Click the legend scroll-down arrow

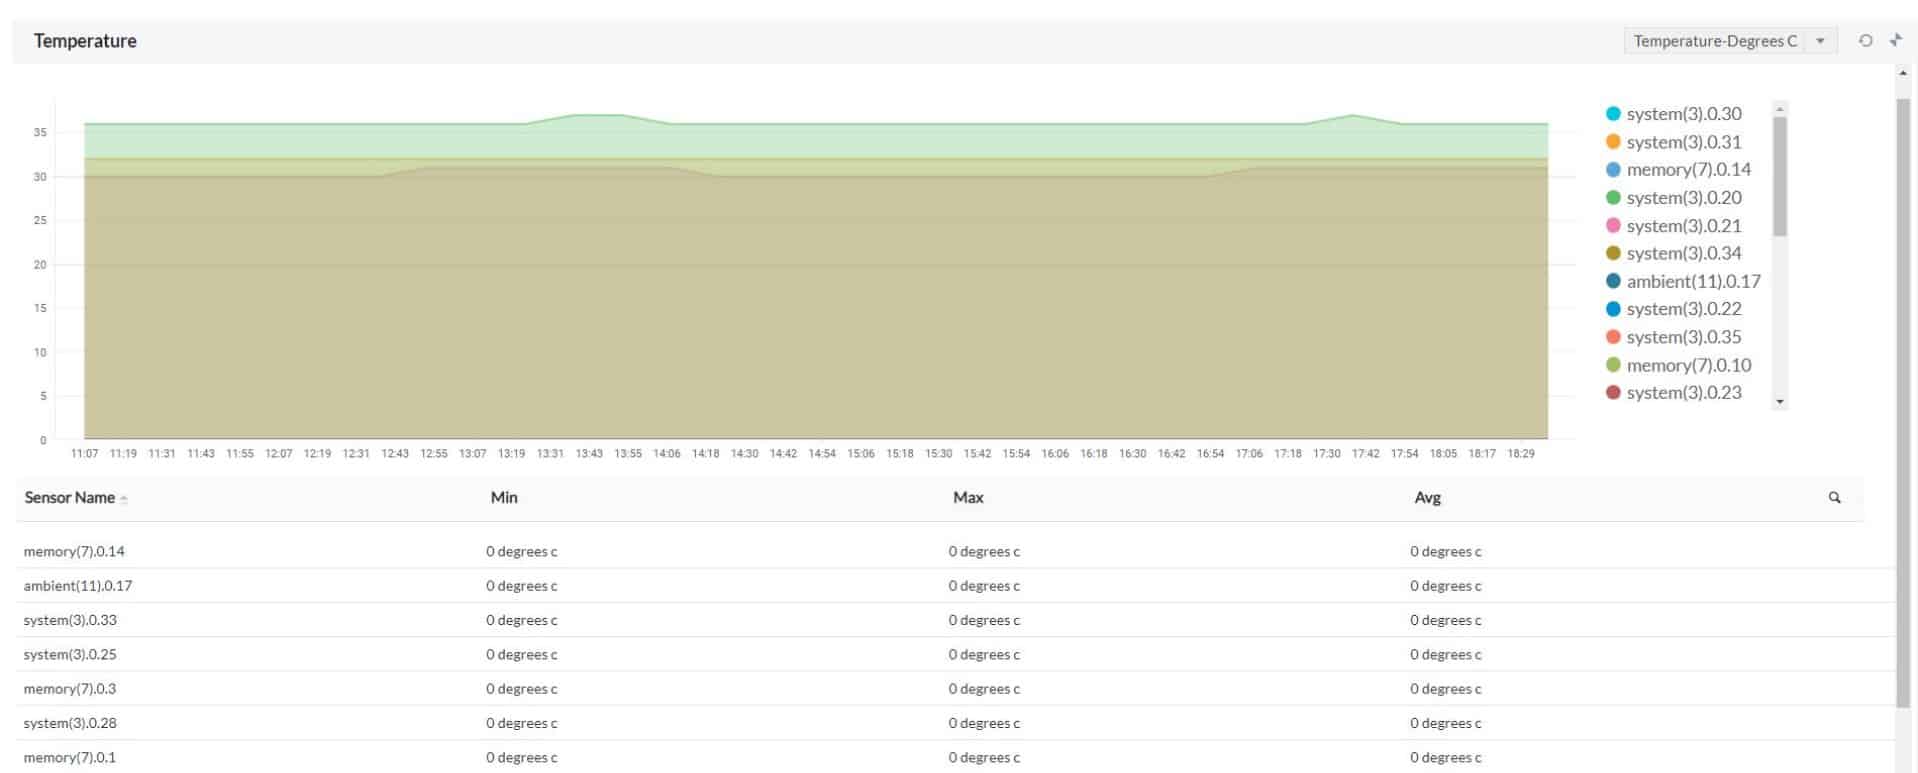[x=1779, y=402]
